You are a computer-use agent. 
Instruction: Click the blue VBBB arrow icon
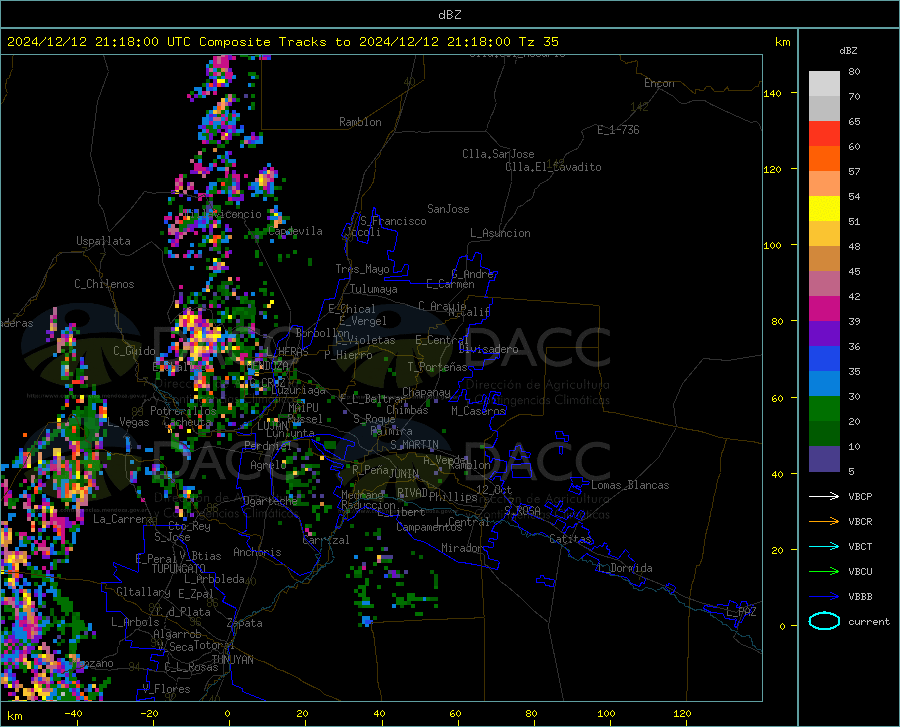click(x=824, y=597)
